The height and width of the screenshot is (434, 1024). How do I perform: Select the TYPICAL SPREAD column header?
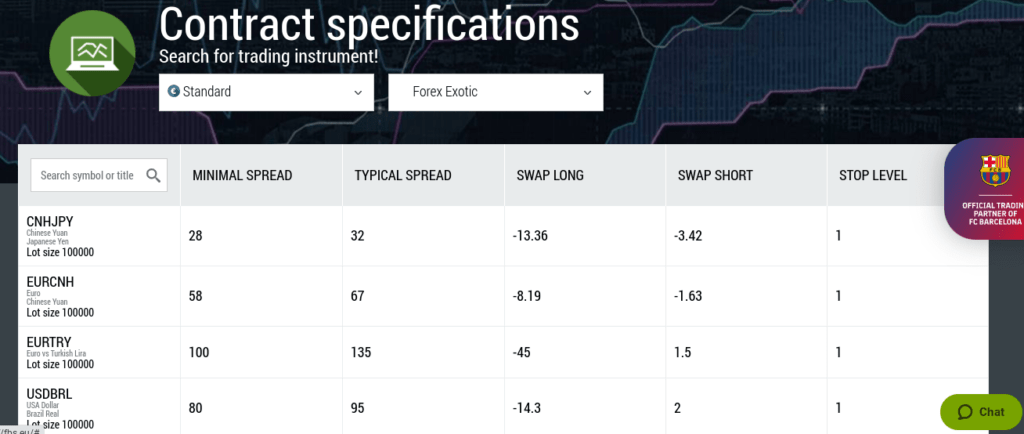tap(403, 176)
